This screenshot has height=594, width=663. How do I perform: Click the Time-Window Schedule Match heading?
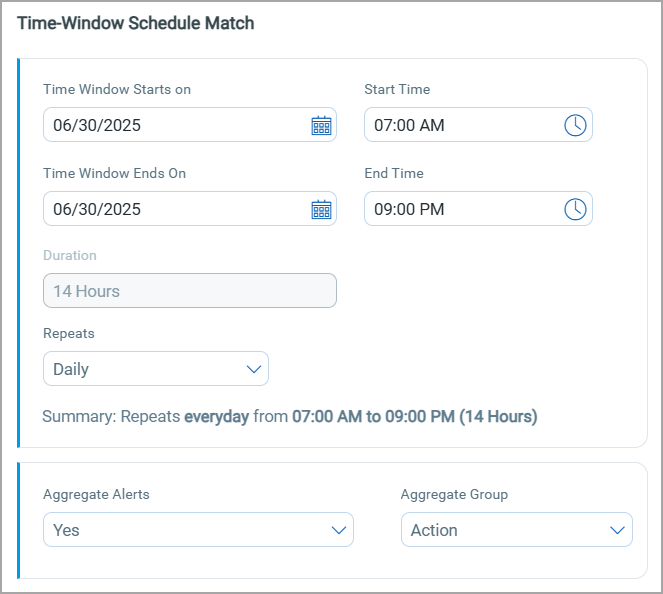pos(136,23)
